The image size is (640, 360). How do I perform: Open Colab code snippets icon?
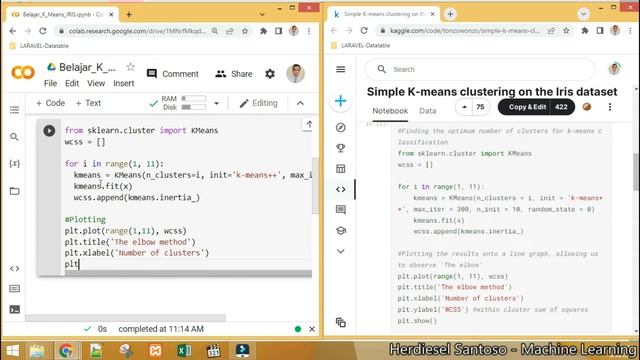coord(14,269)
